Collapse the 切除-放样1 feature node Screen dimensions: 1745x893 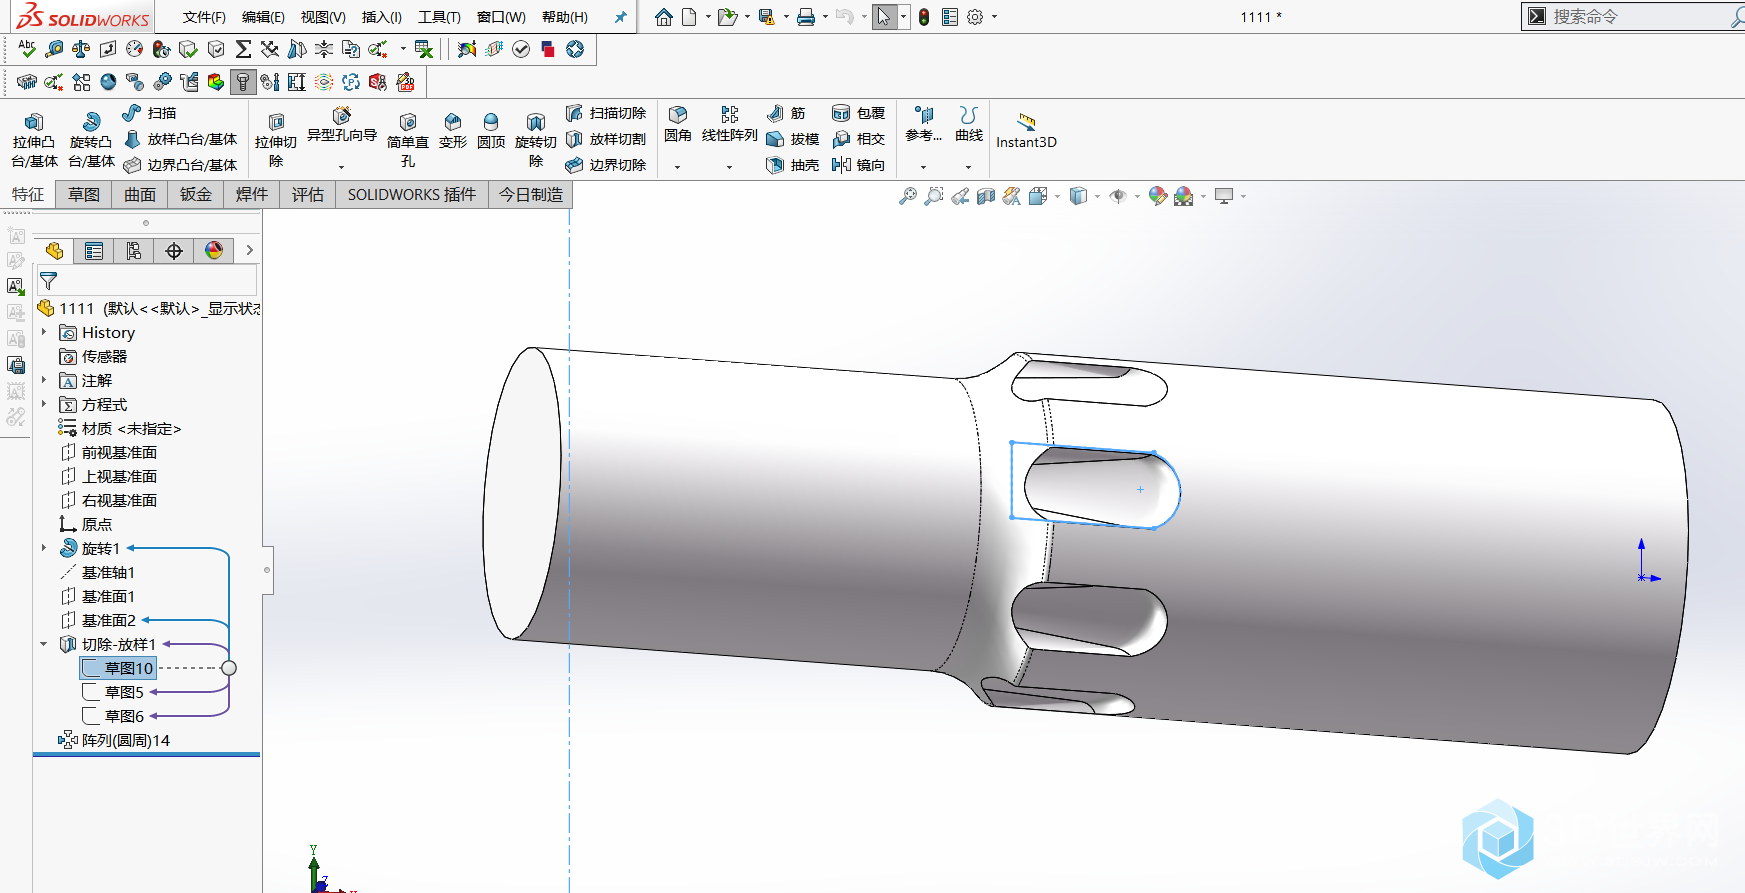pyautogui.click(x=44, y=644)
